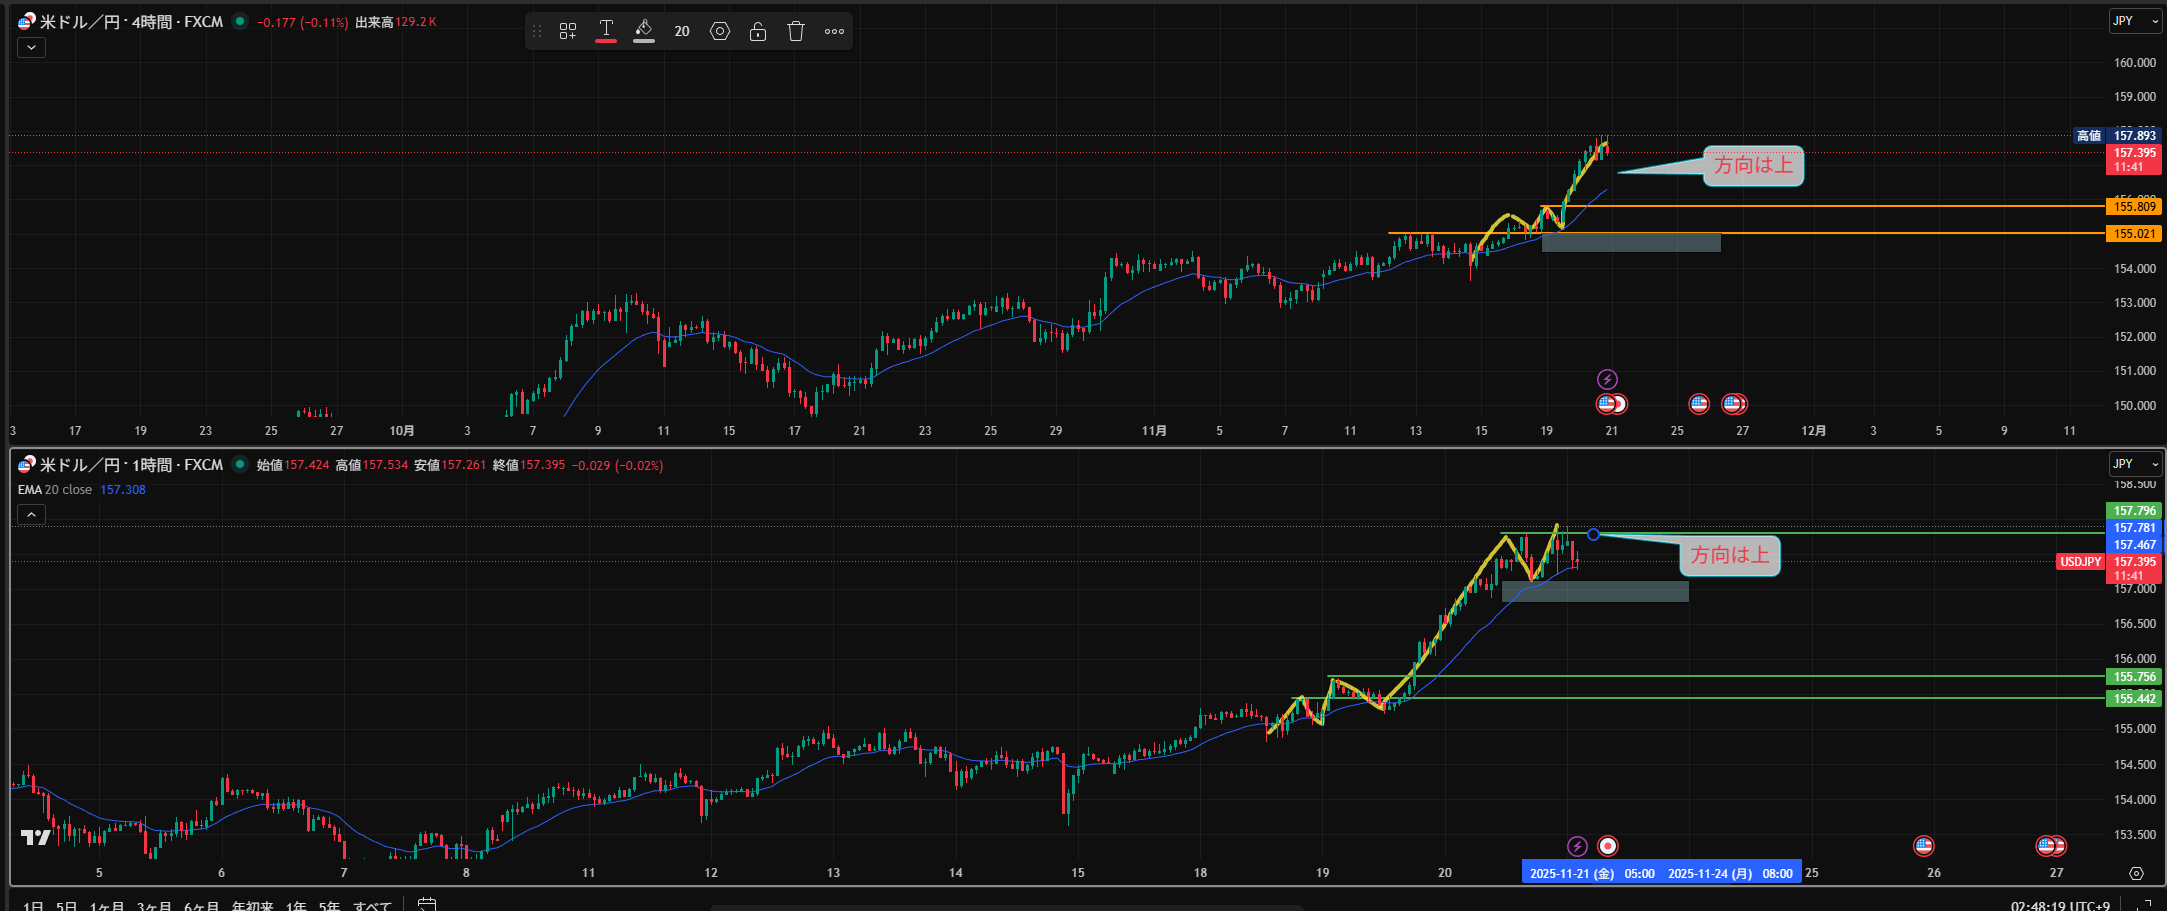Image resolution: width=2167 pixels, height=911 pixels.
Task: Open the JPY currency dropdown on bottom chart
Action: click(x=2134, y=464)
